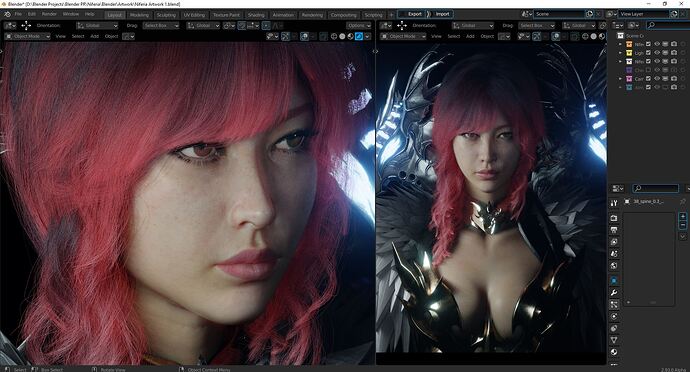Add a workspace with the plus tab
The height and width of the screenshot is (372, 690).
[x=391, y=15]
